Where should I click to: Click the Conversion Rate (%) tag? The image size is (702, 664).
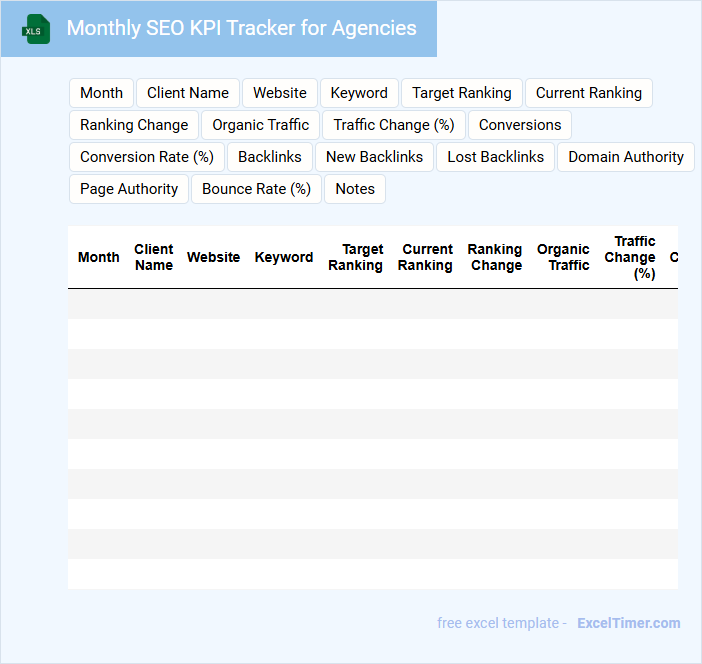147,157
